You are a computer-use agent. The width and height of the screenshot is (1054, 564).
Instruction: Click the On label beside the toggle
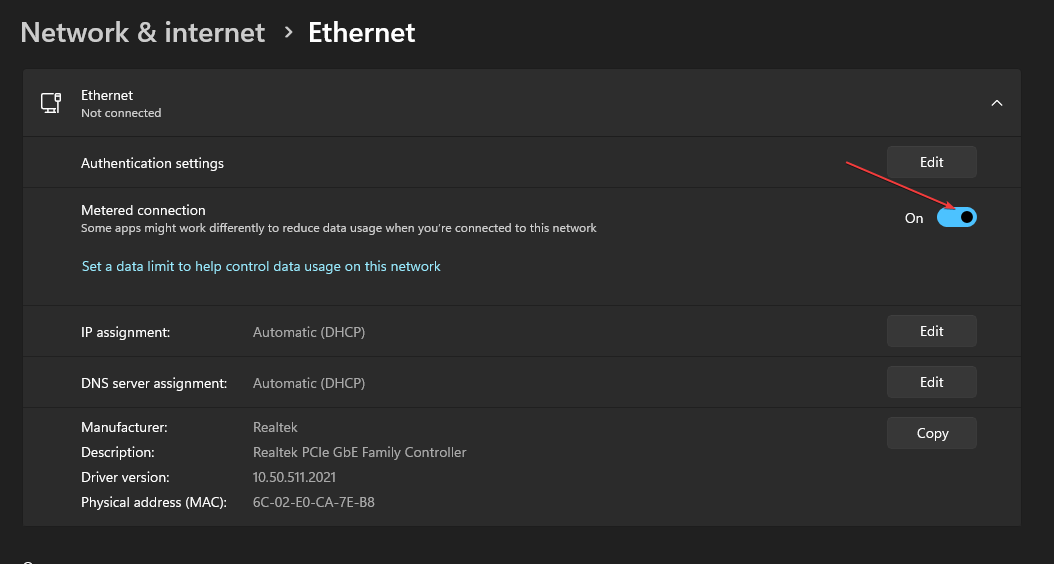(914, 218)
